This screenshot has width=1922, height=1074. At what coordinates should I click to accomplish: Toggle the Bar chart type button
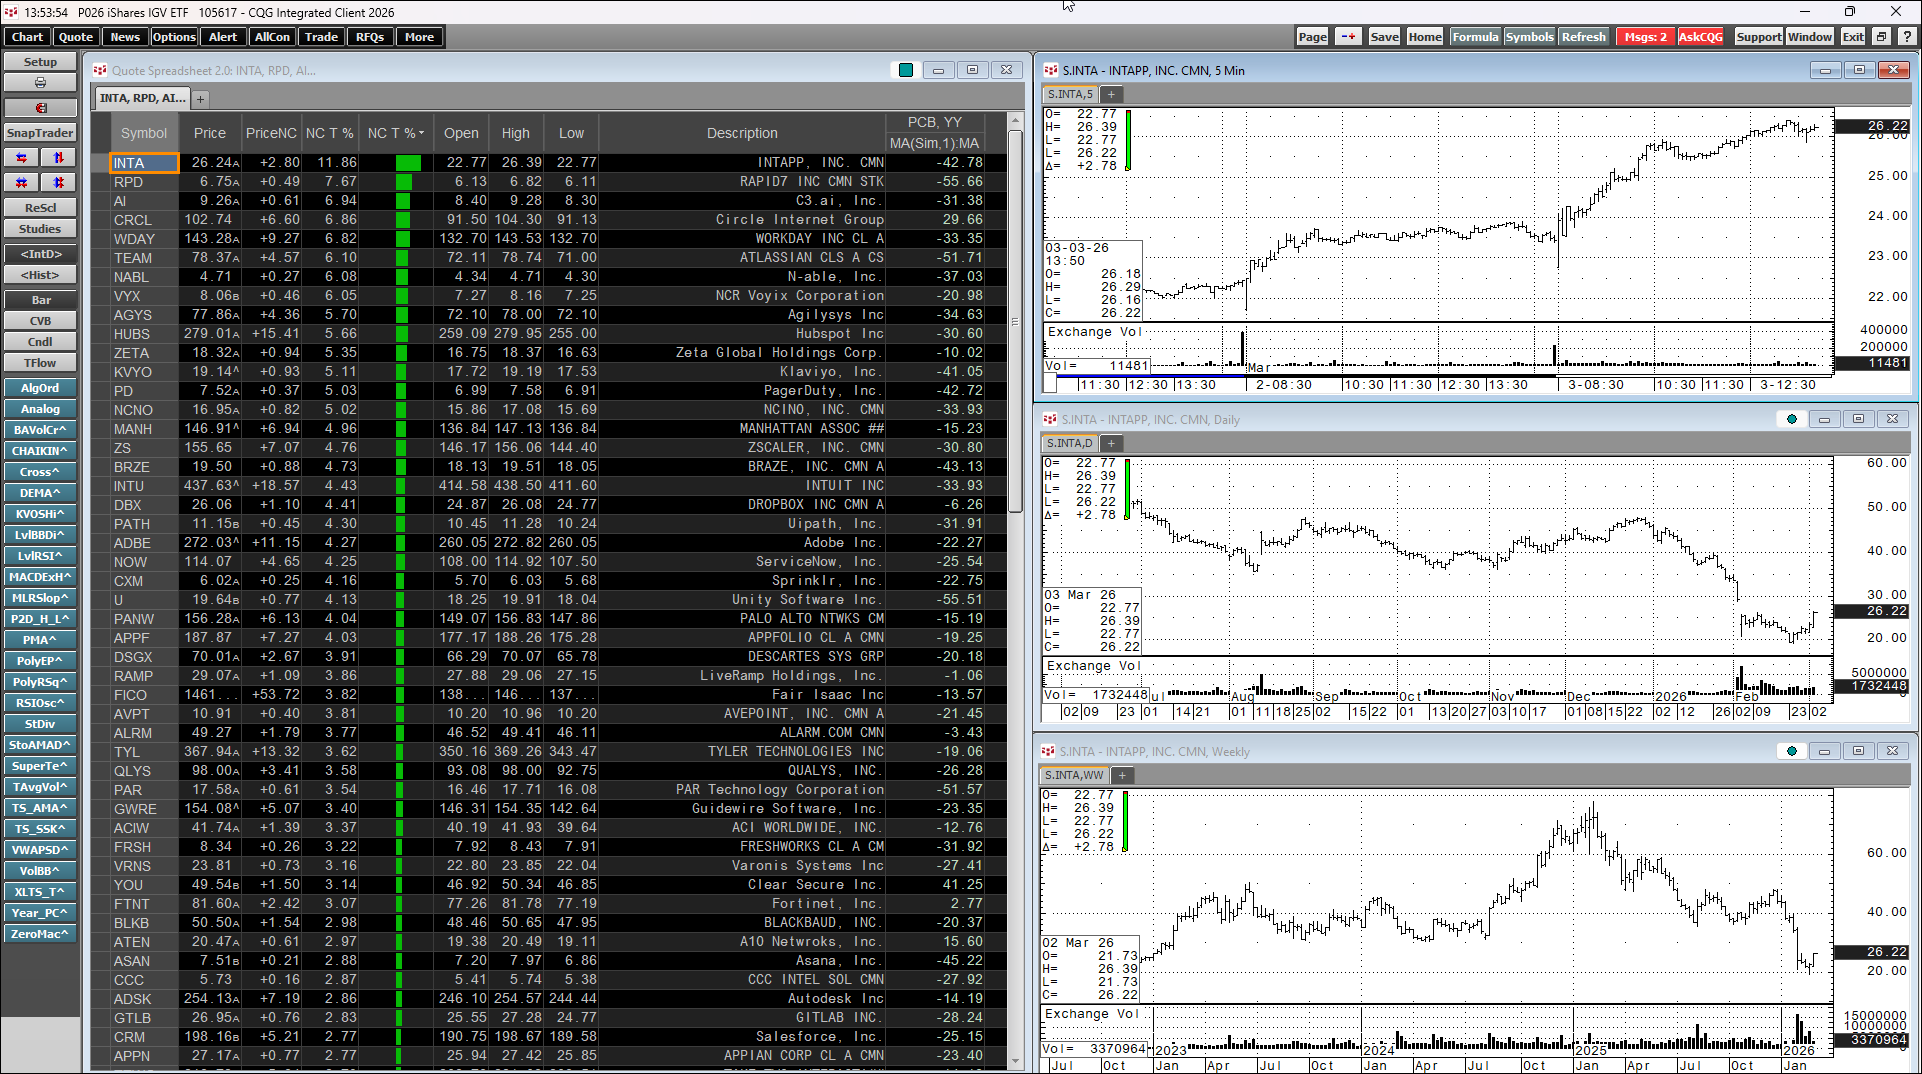click(x=40, y=300)
